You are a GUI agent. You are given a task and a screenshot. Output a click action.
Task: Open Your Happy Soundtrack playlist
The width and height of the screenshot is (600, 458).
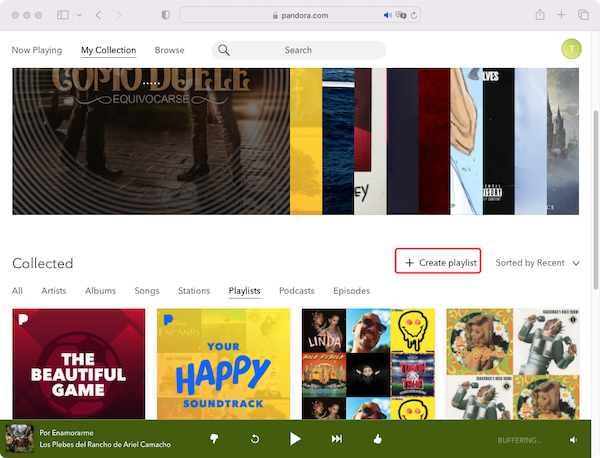223,364
